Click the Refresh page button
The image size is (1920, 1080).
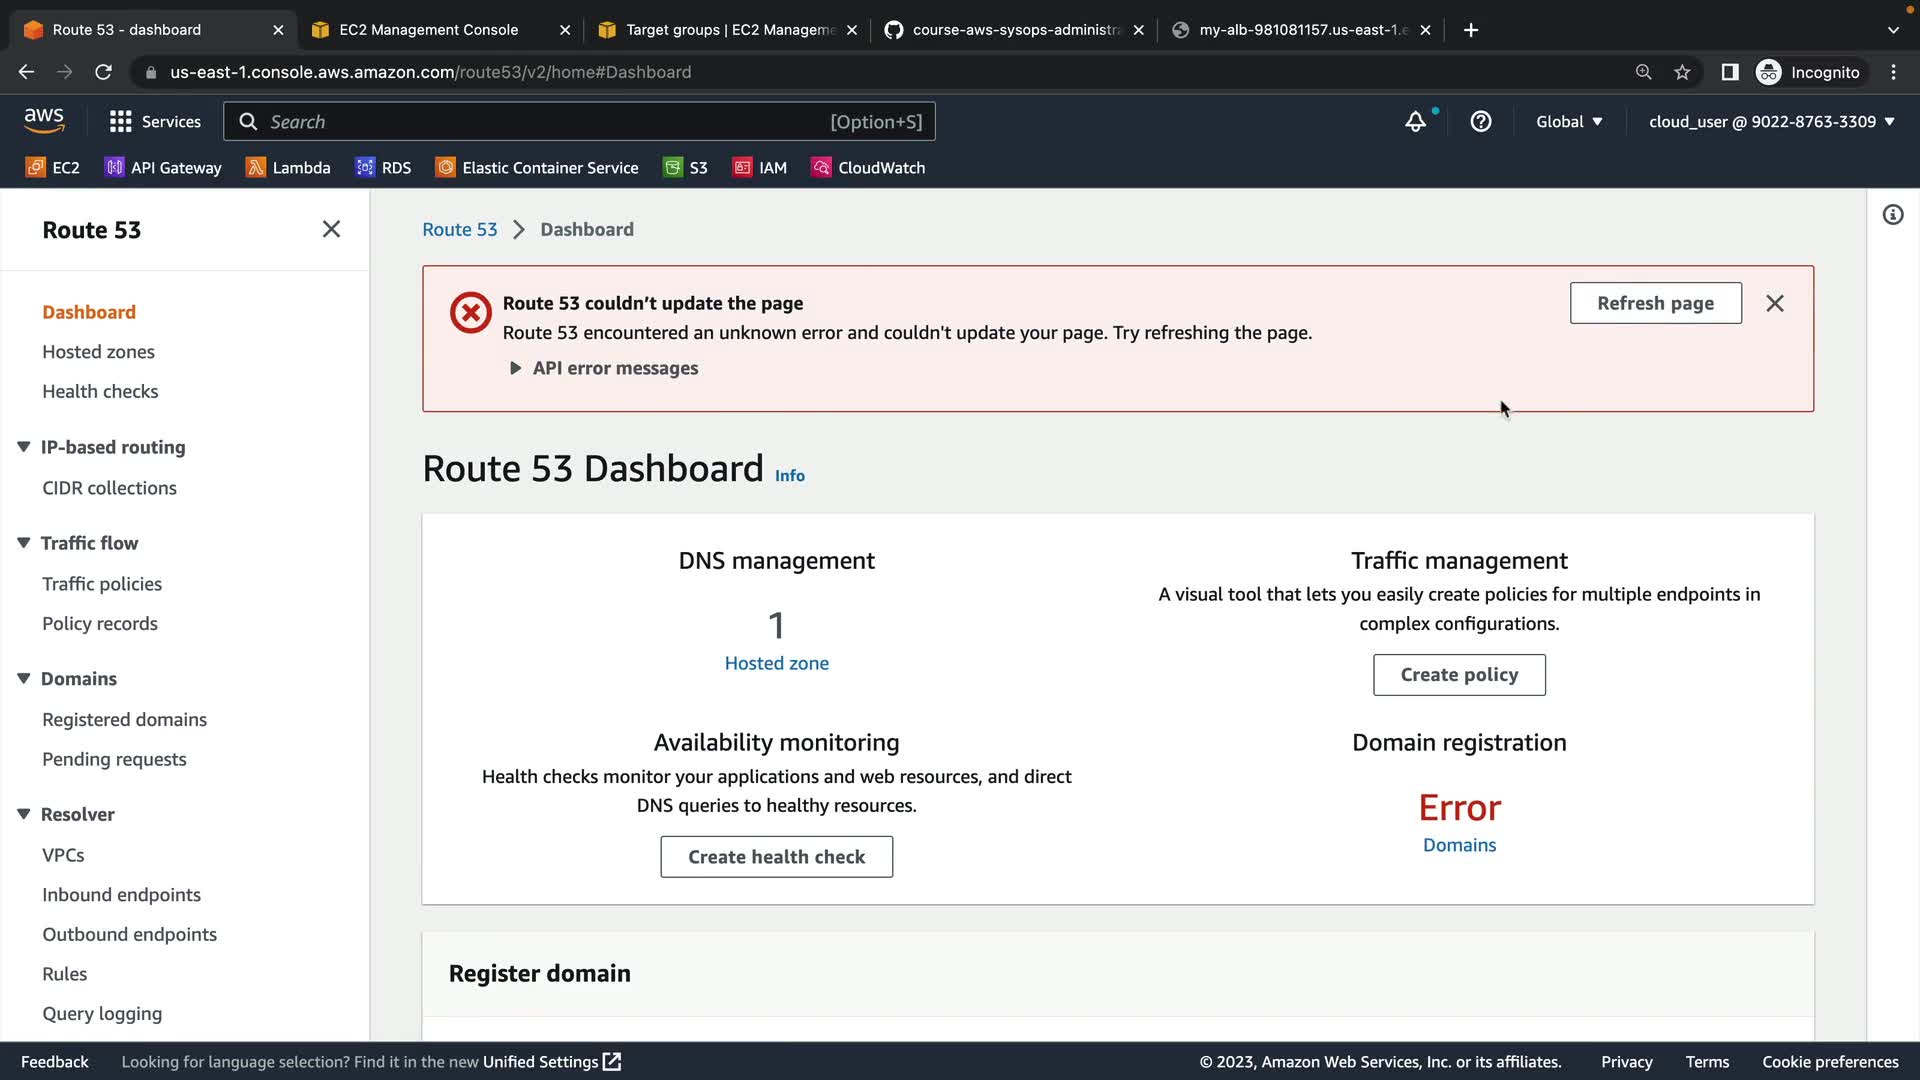click(x=1655, y=303)
